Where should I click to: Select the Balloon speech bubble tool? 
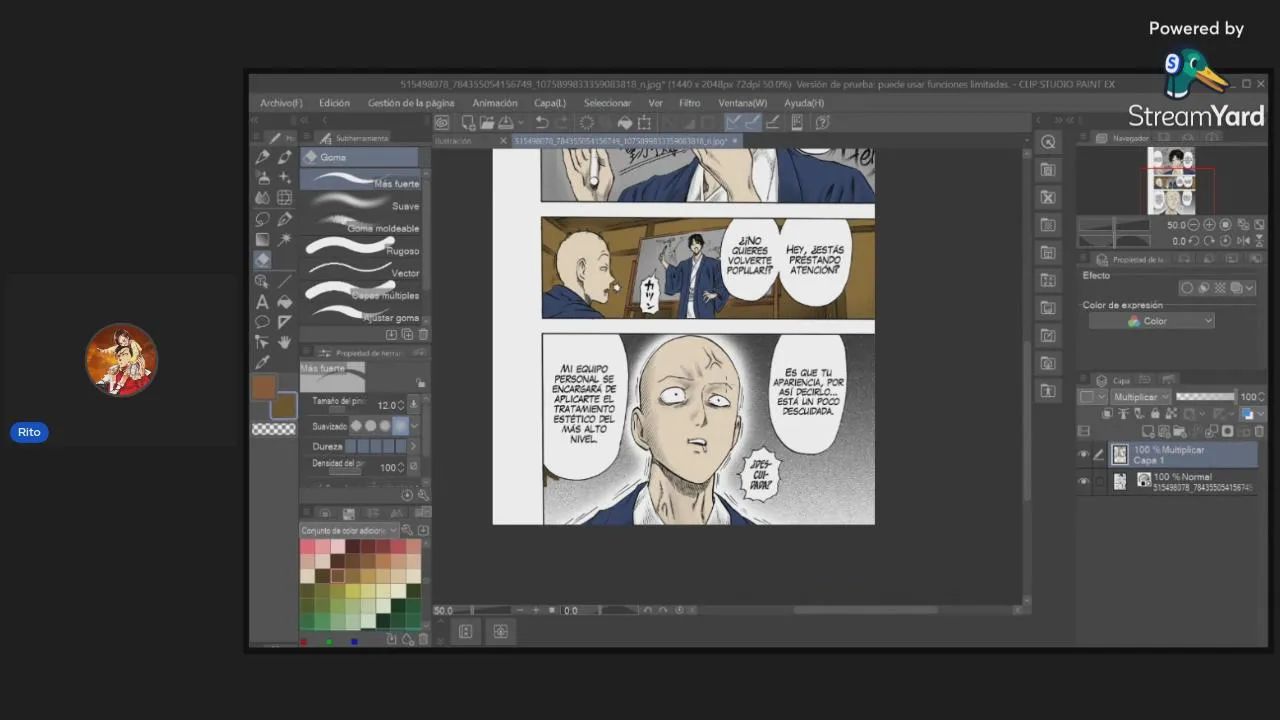(262, 322)
